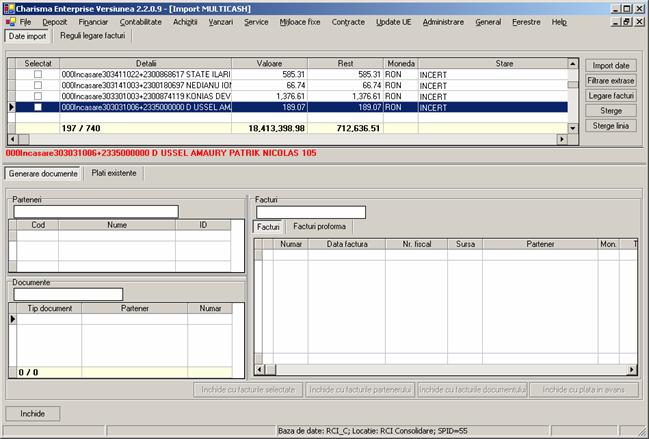Click the Valoare column header

(x=269, y=63)
